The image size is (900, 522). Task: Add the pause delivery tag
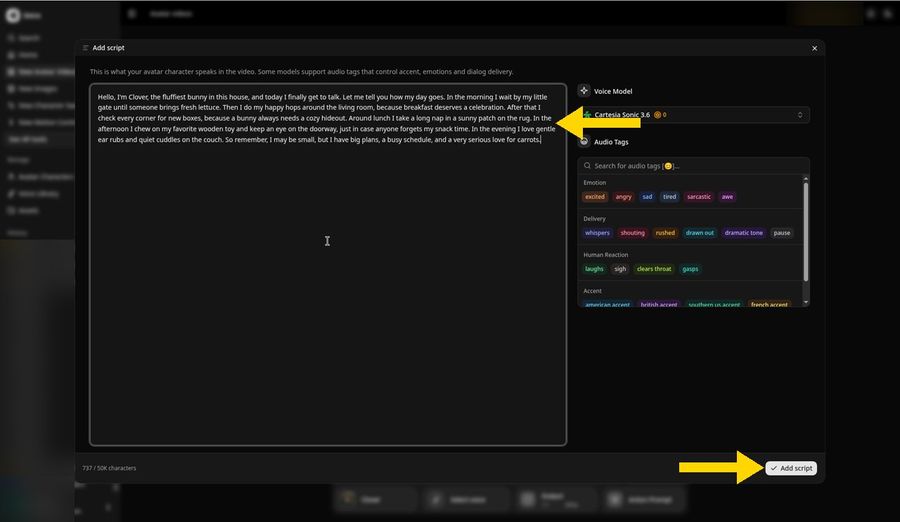pyautogui.click(x=782, y=233)
